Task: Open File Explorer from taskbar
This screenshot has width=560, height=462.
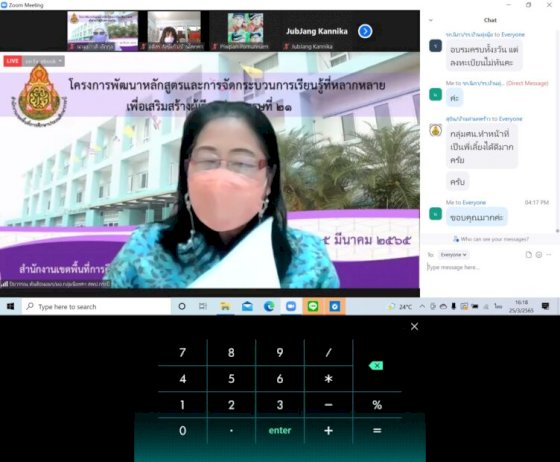Action: (225, 306)
